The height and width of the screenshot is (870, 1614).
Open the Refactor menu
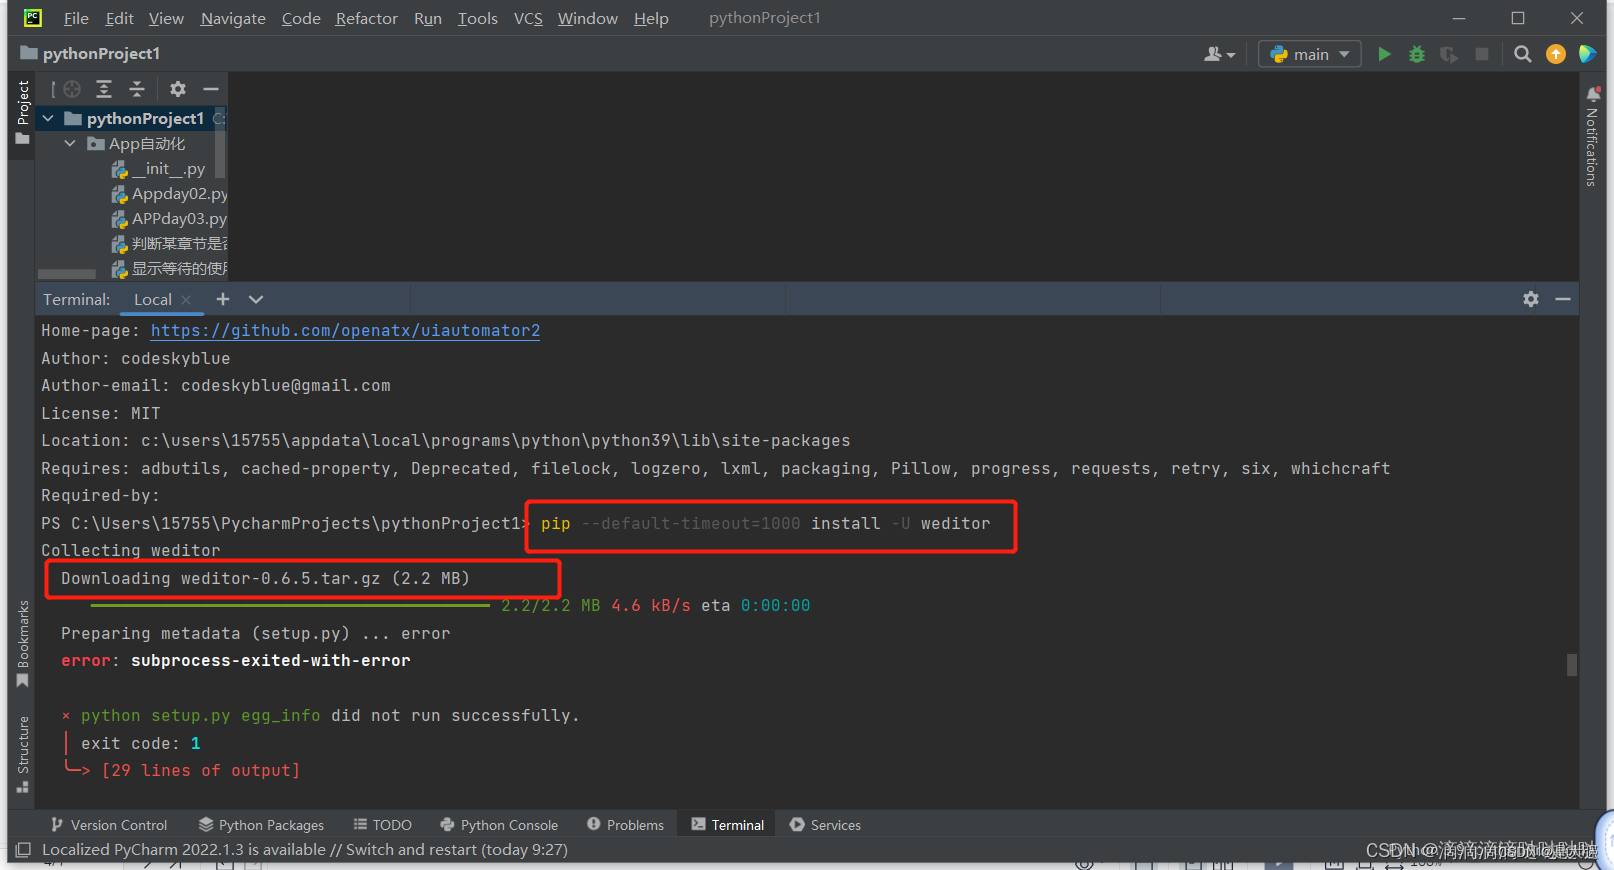(366, 18)
